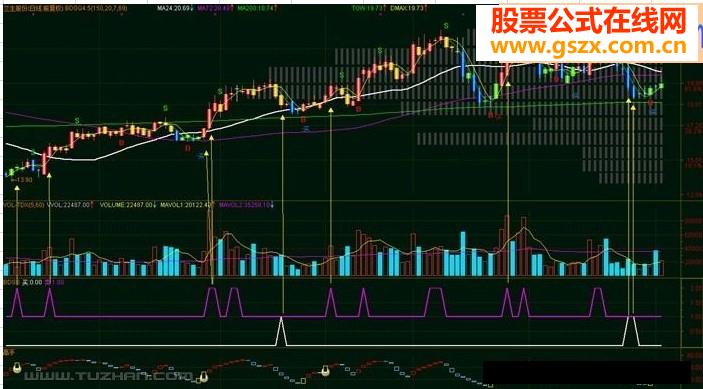Click the VVOL 22497.00 volume readout
703x389 pixels.
click(71, 205)
